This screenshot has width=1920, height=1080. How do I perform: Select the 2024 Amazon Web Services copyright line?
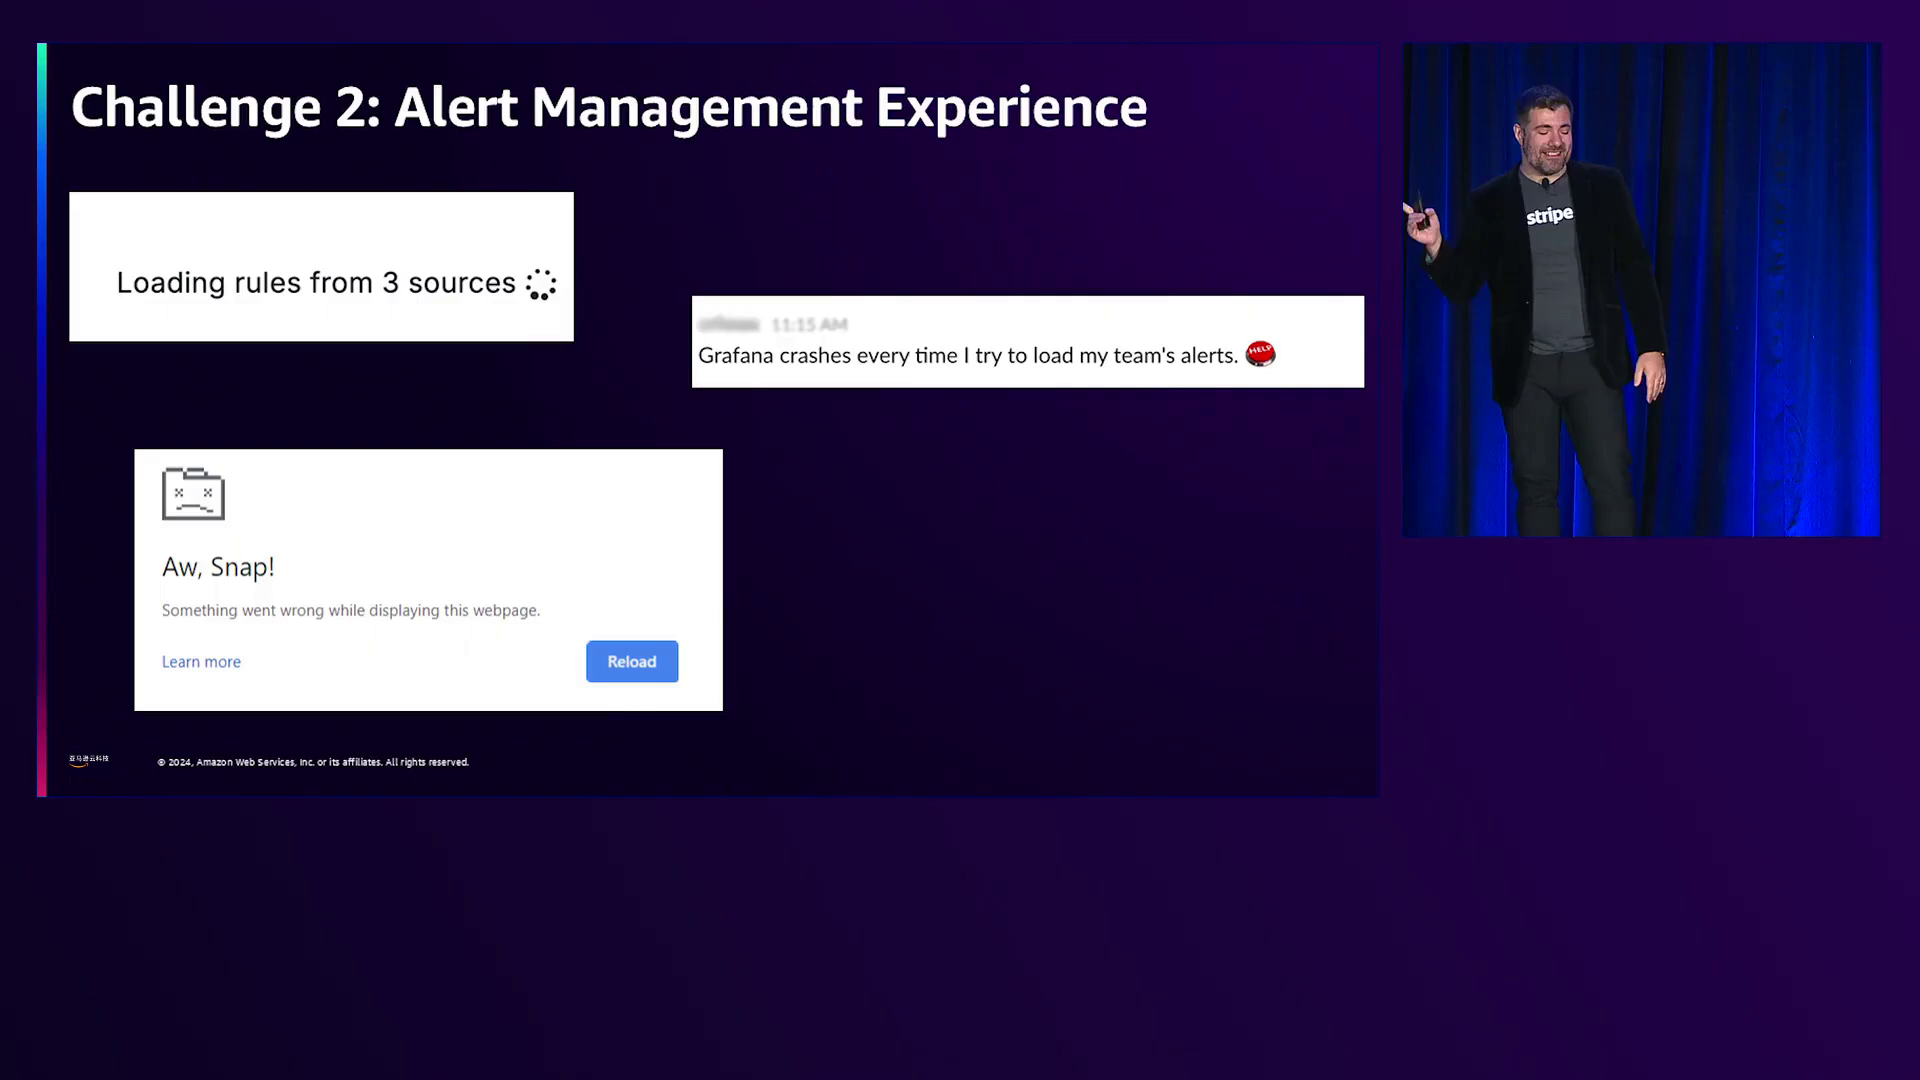point(313,762)
